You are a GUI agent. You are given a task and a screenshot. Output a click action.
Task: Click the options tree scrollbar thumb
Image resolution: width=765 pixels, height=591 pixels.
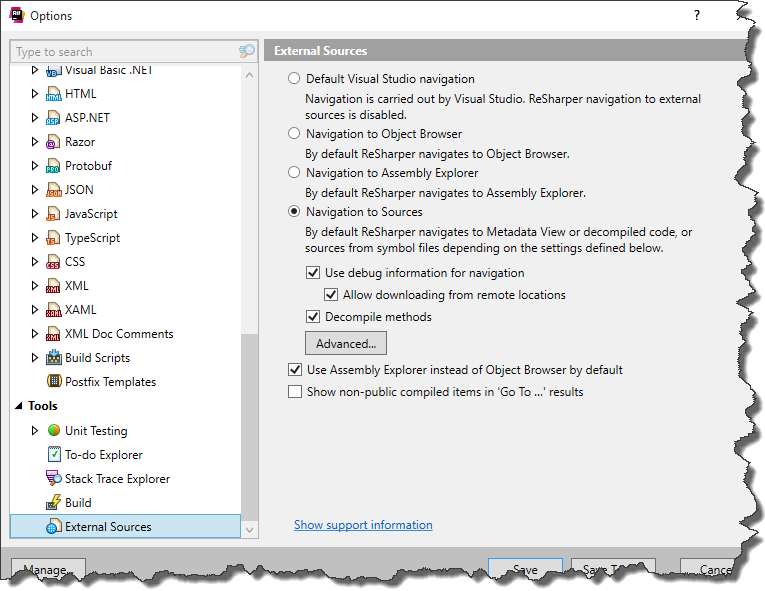pos(249,428)
